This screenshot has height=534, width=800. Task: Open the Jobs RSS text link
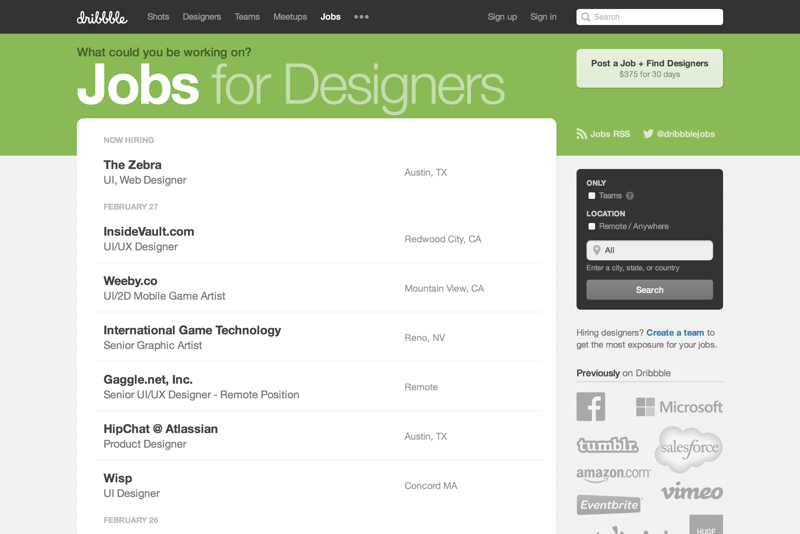tap(610, 134)
